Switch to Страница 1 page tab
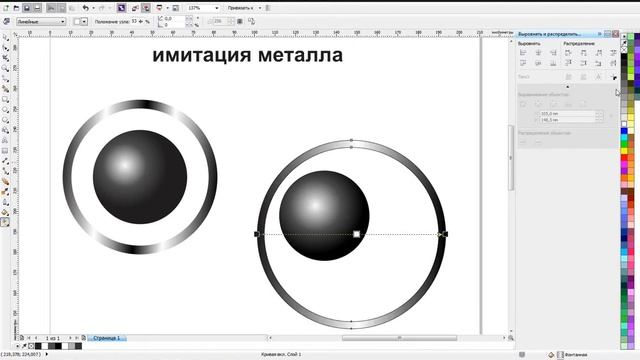This screenshot has width=640, height=360. pos(107,338)
